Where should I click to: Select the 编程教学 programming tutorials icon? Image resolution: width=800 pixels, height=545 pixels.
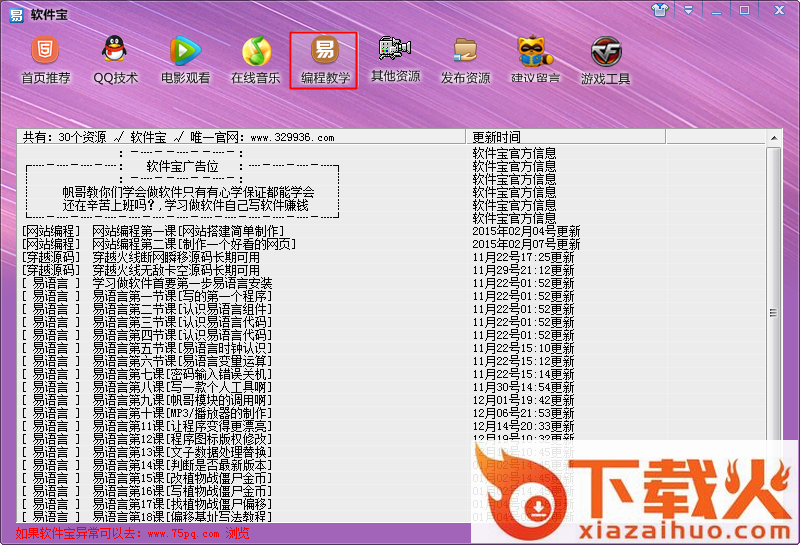(325, 59)
